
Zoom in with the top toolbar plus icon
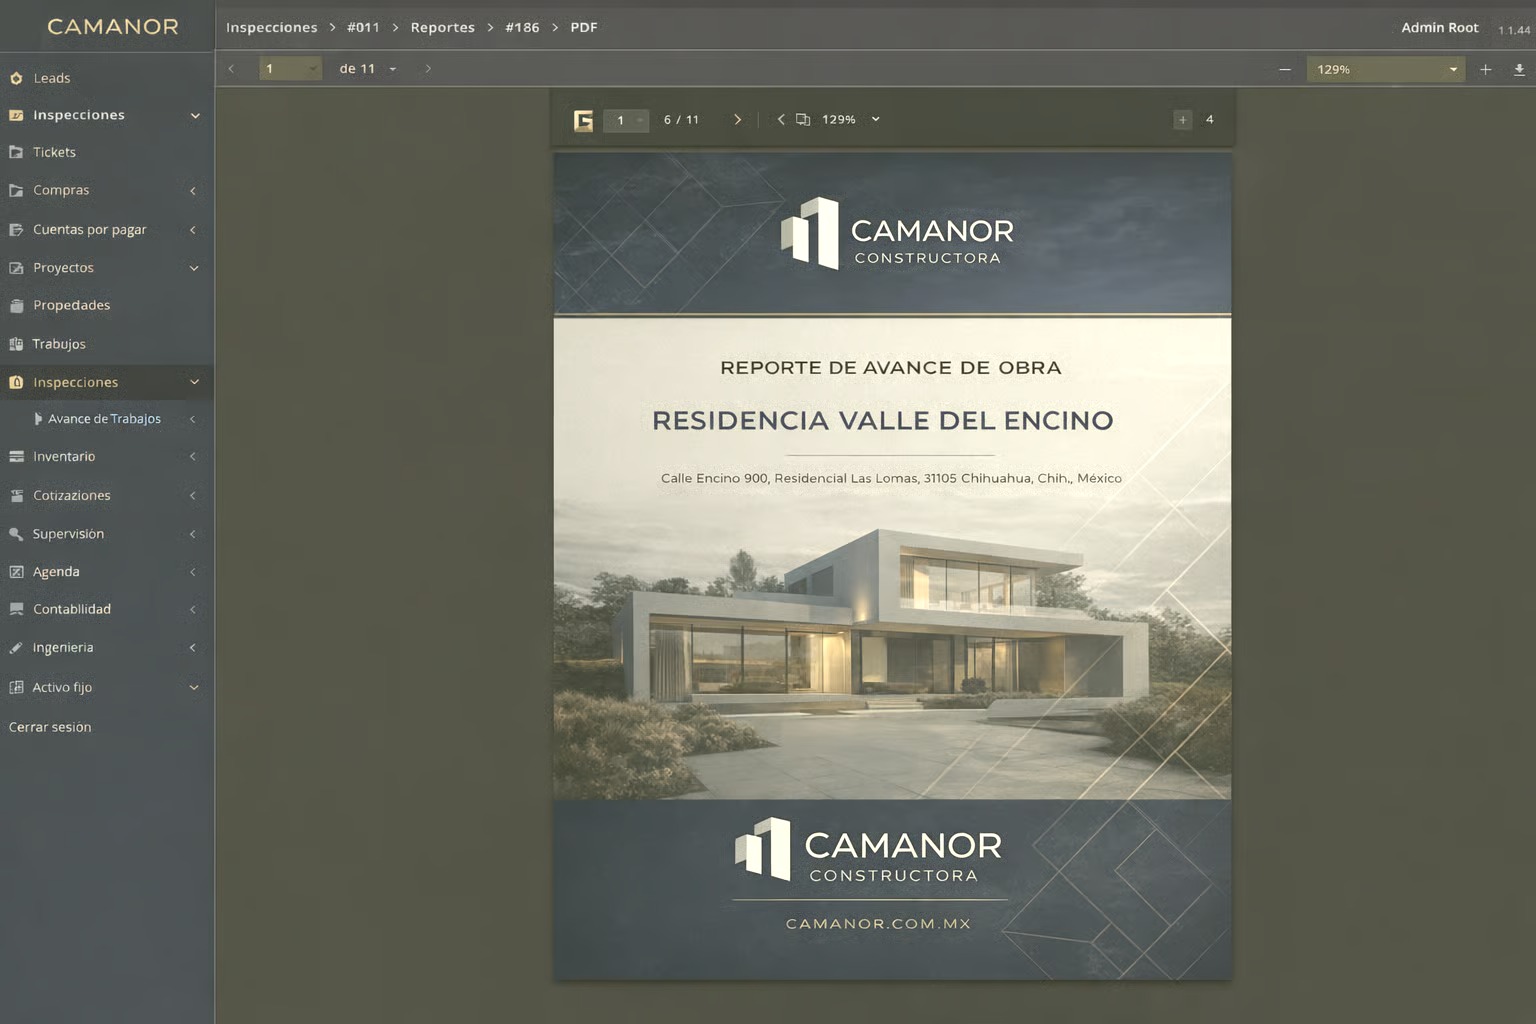click(x=1486, y=69)
